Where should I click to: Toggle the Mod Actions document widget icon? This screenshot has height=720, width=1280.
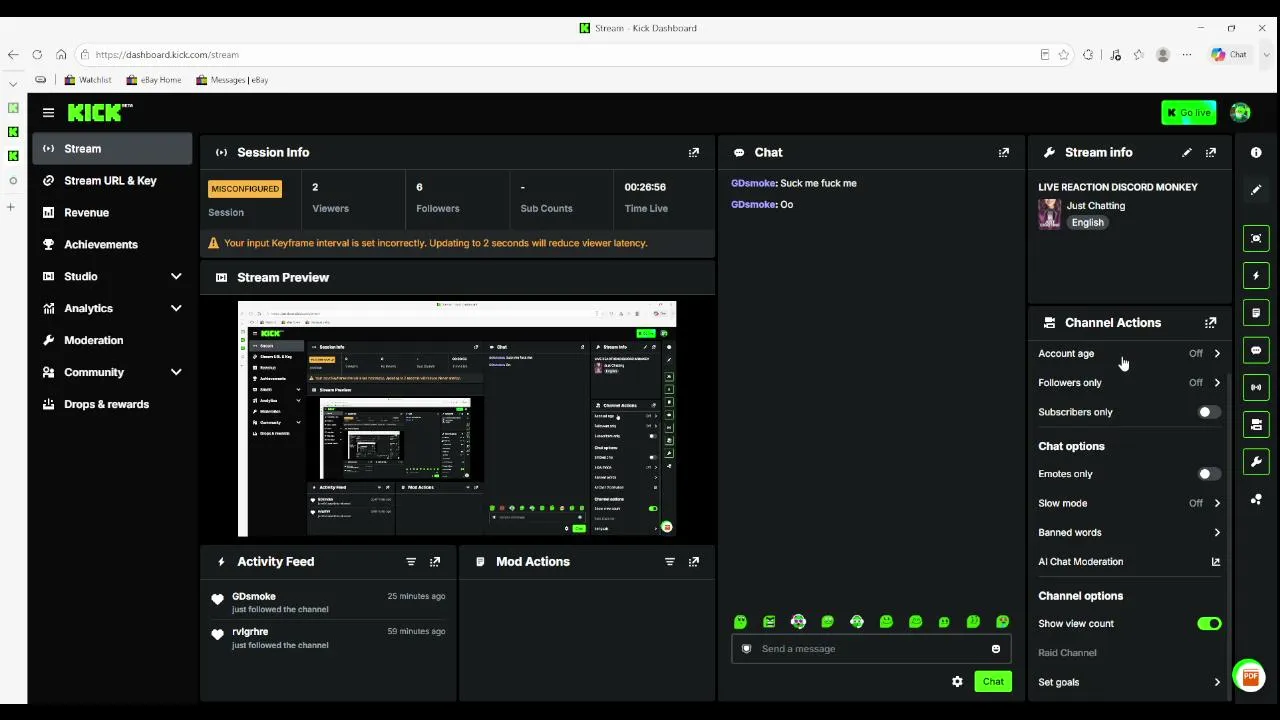(1256, 313)
